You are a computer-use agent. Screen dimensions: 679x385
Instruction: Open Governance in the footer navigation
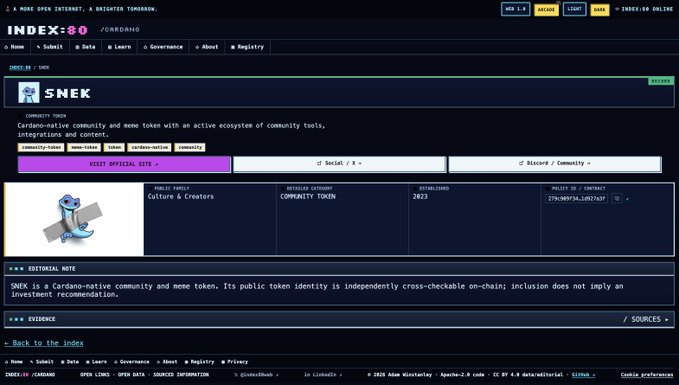pyautogui.click(x=132, y=362)
